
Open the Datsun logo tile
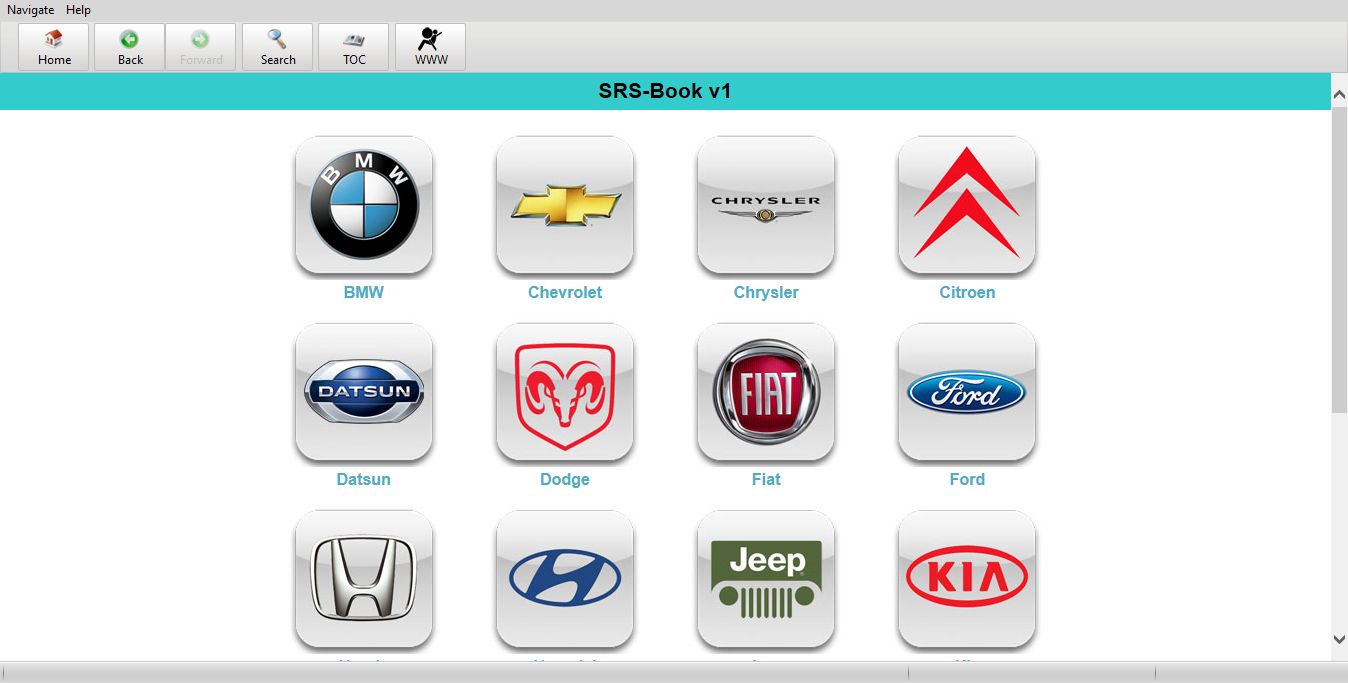point(364,392)
